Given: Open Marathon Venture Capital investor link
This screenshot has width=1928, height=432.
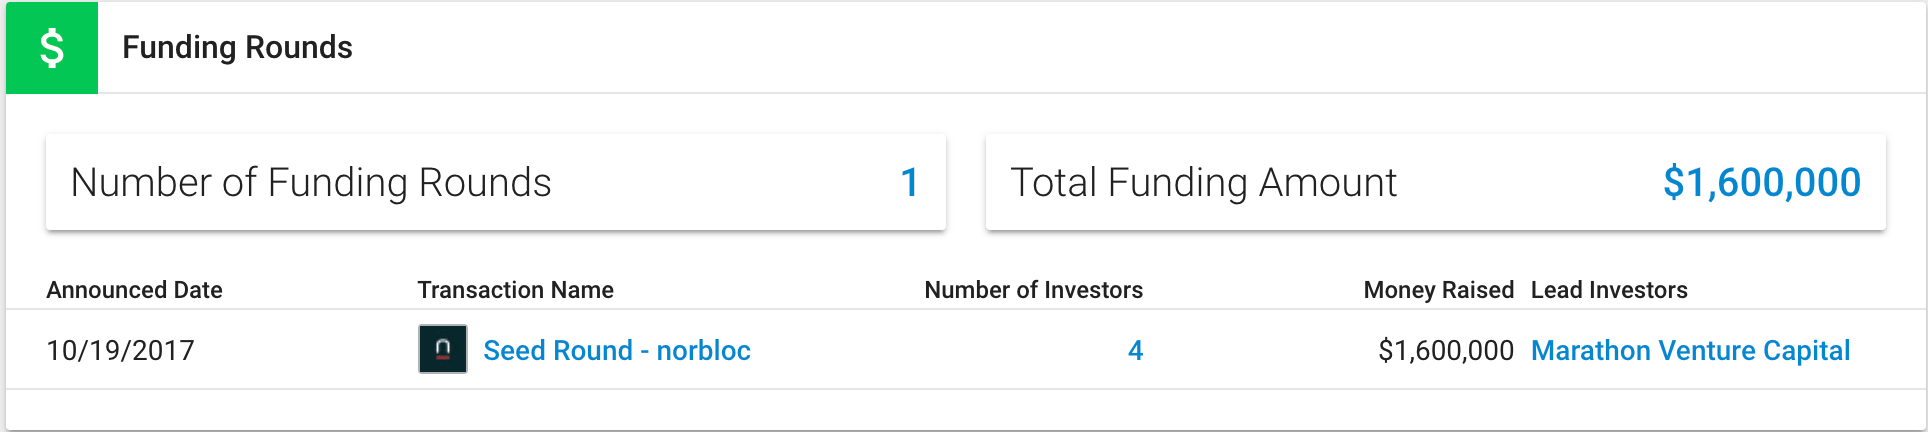Looking at the screenshot, I should coord(1690,350).
